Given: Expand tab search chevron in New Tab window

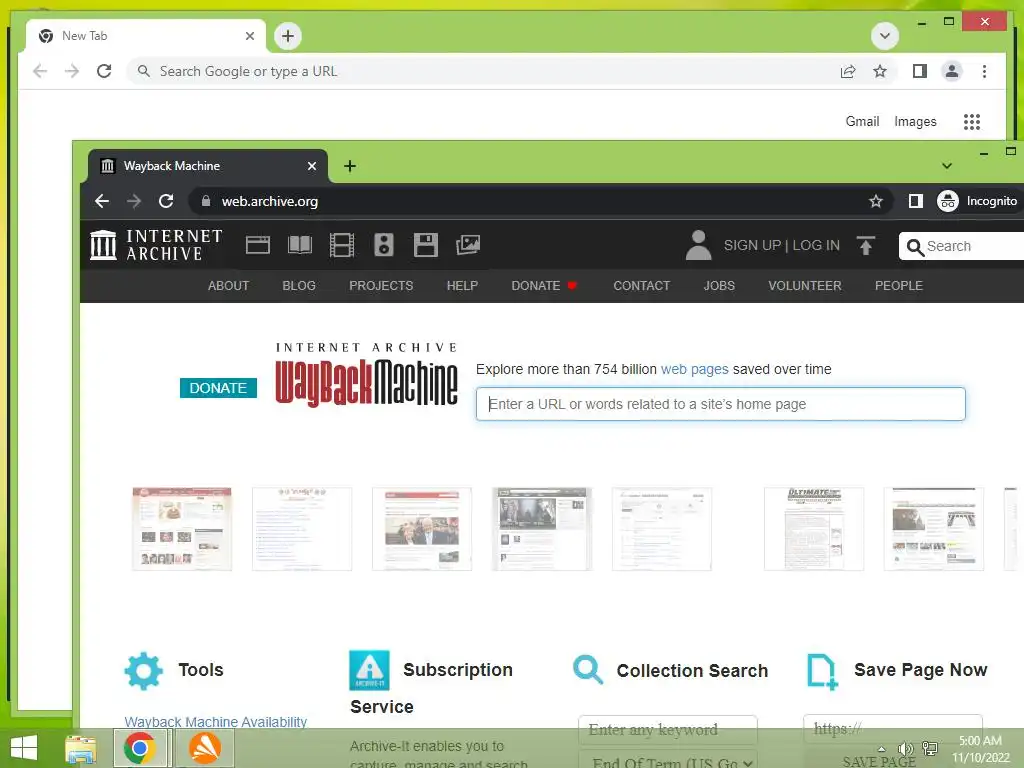Looking at the screenshot, I should tap(885, 36).
